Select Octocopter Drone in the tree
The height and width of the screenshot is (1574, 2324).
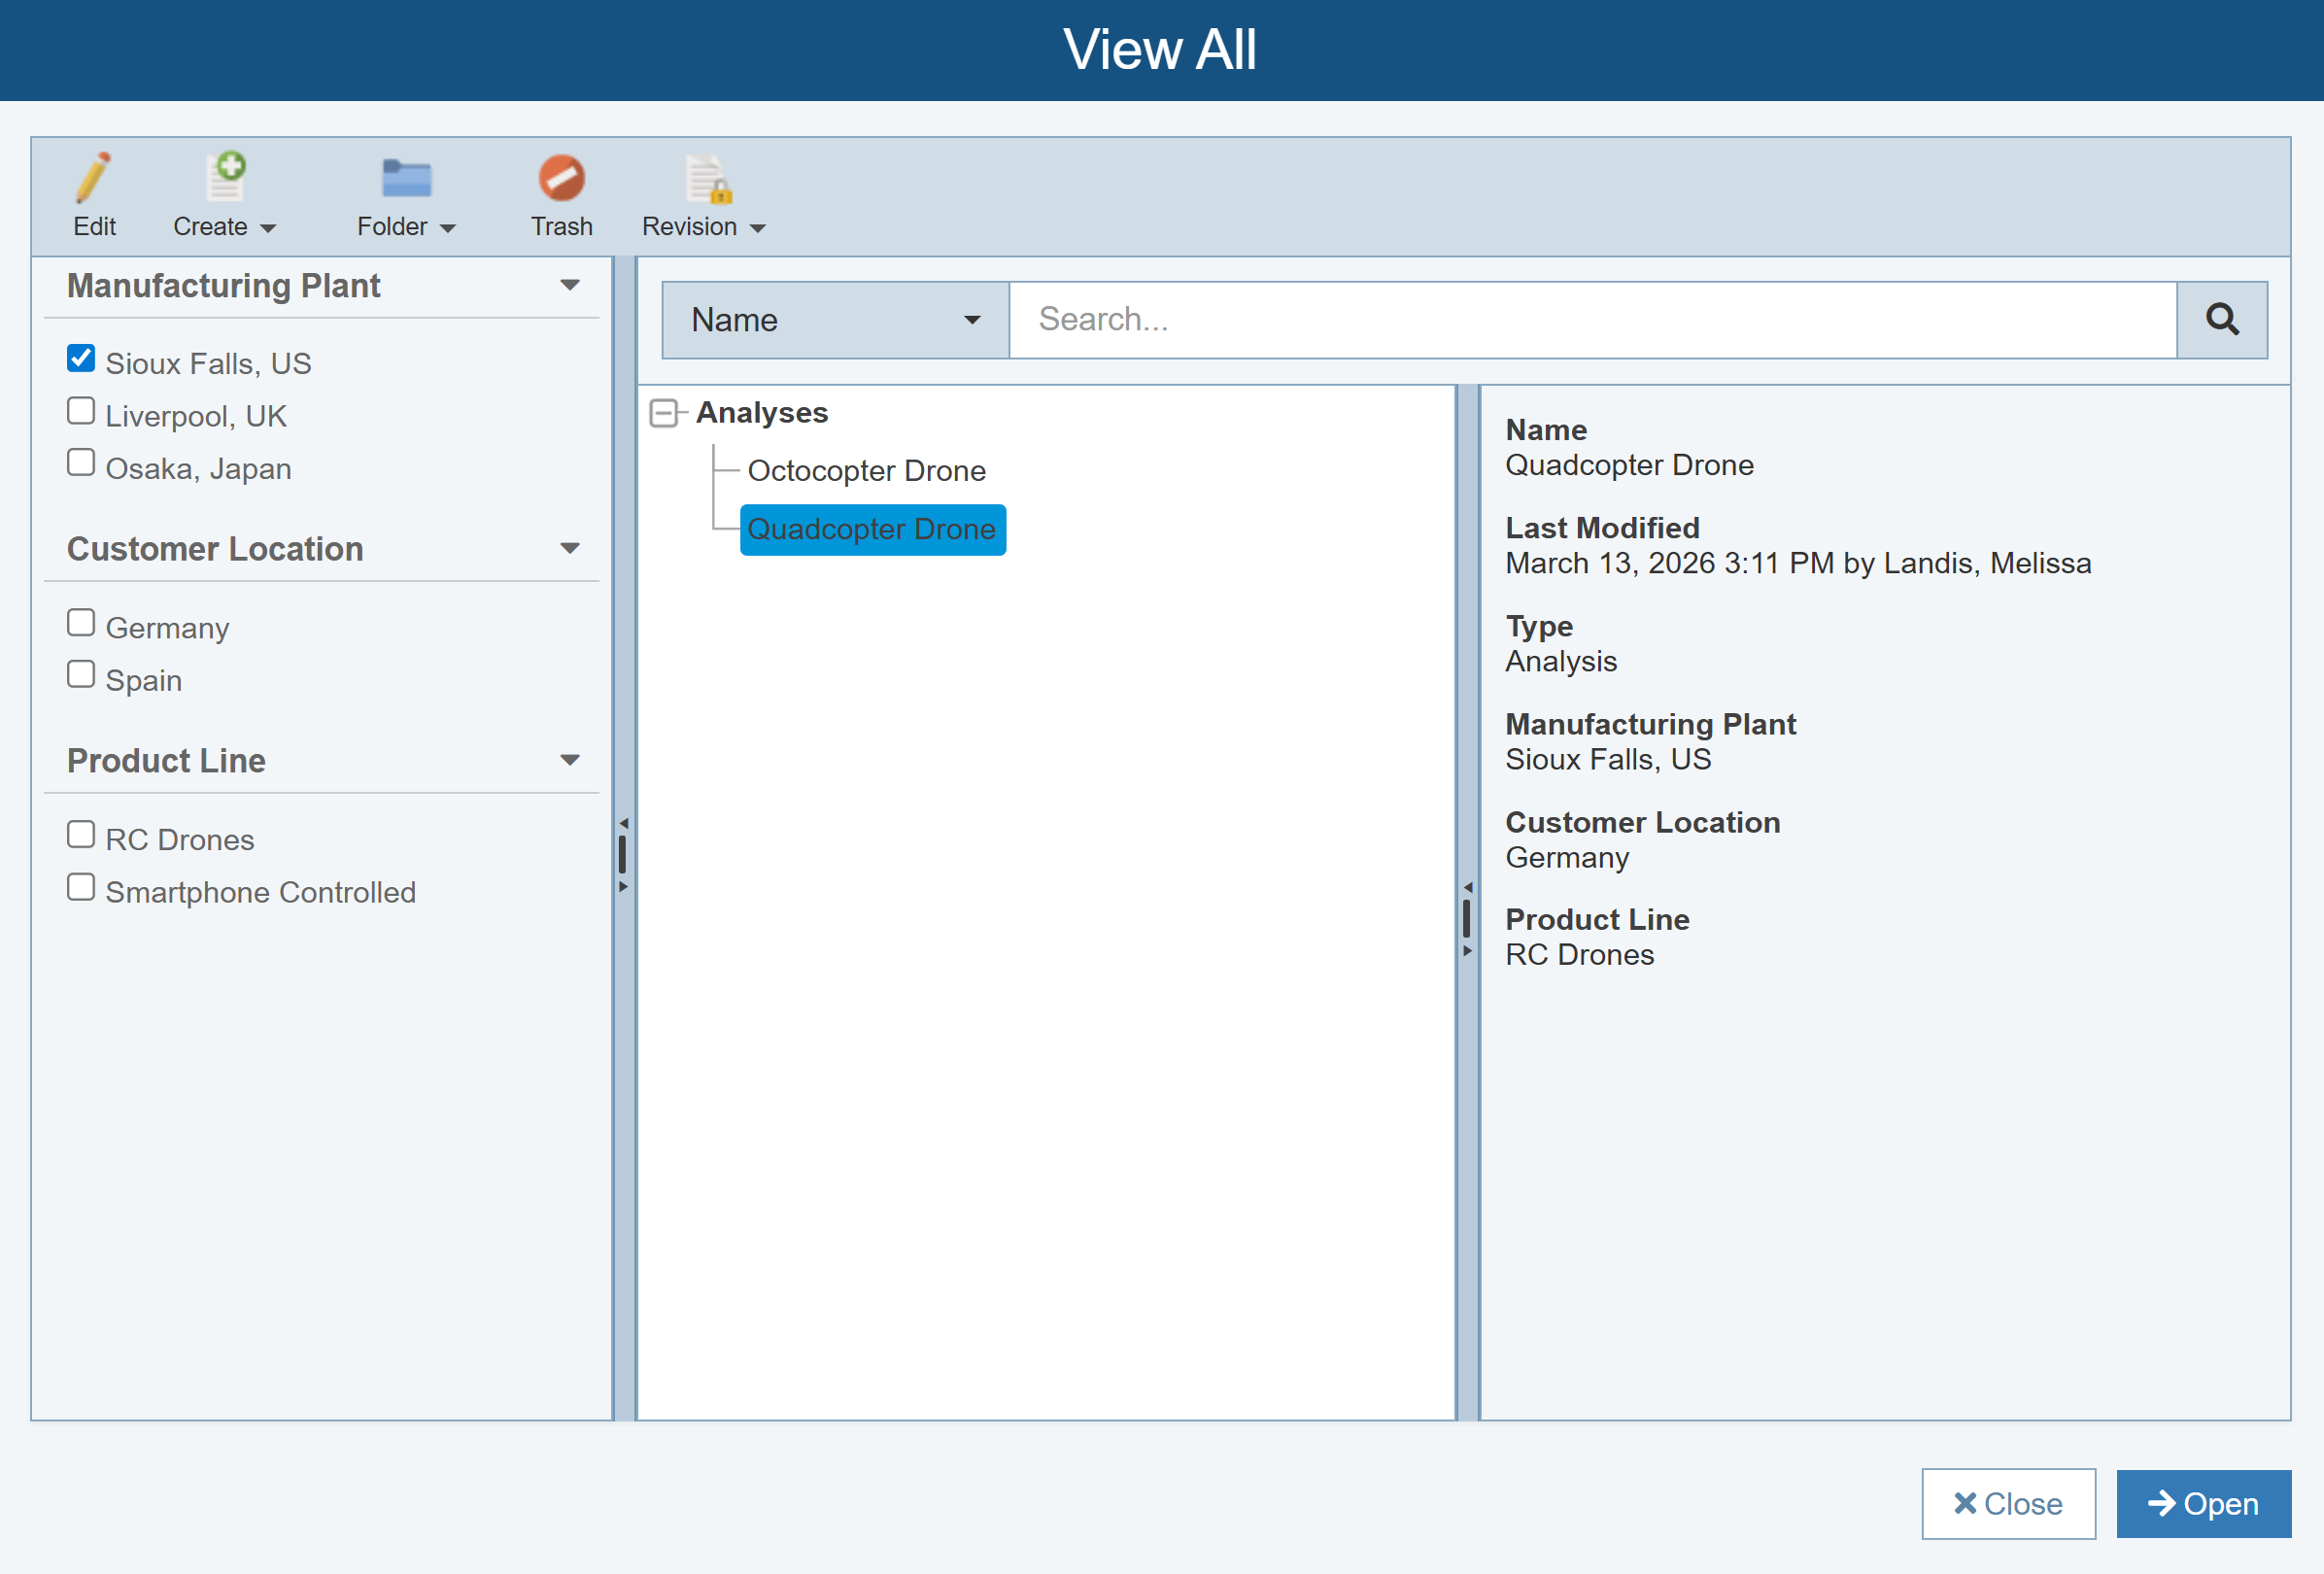click(866, 471)
